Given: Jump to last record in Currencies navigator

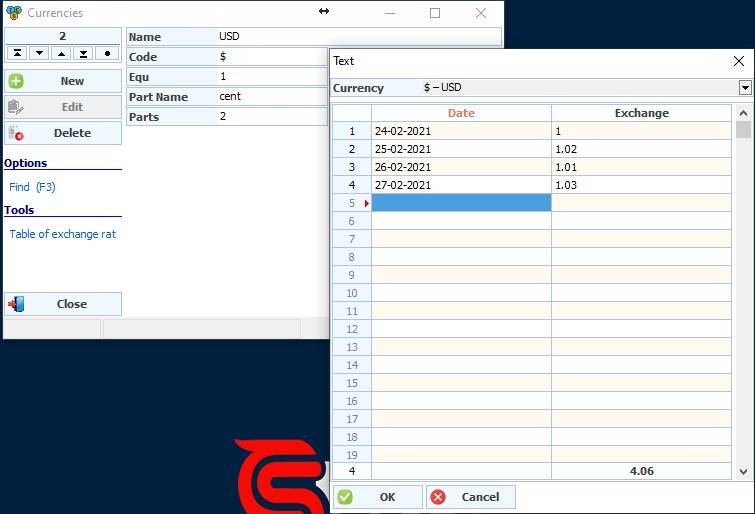Looking at the screenshot, I should tap(83, 53).
